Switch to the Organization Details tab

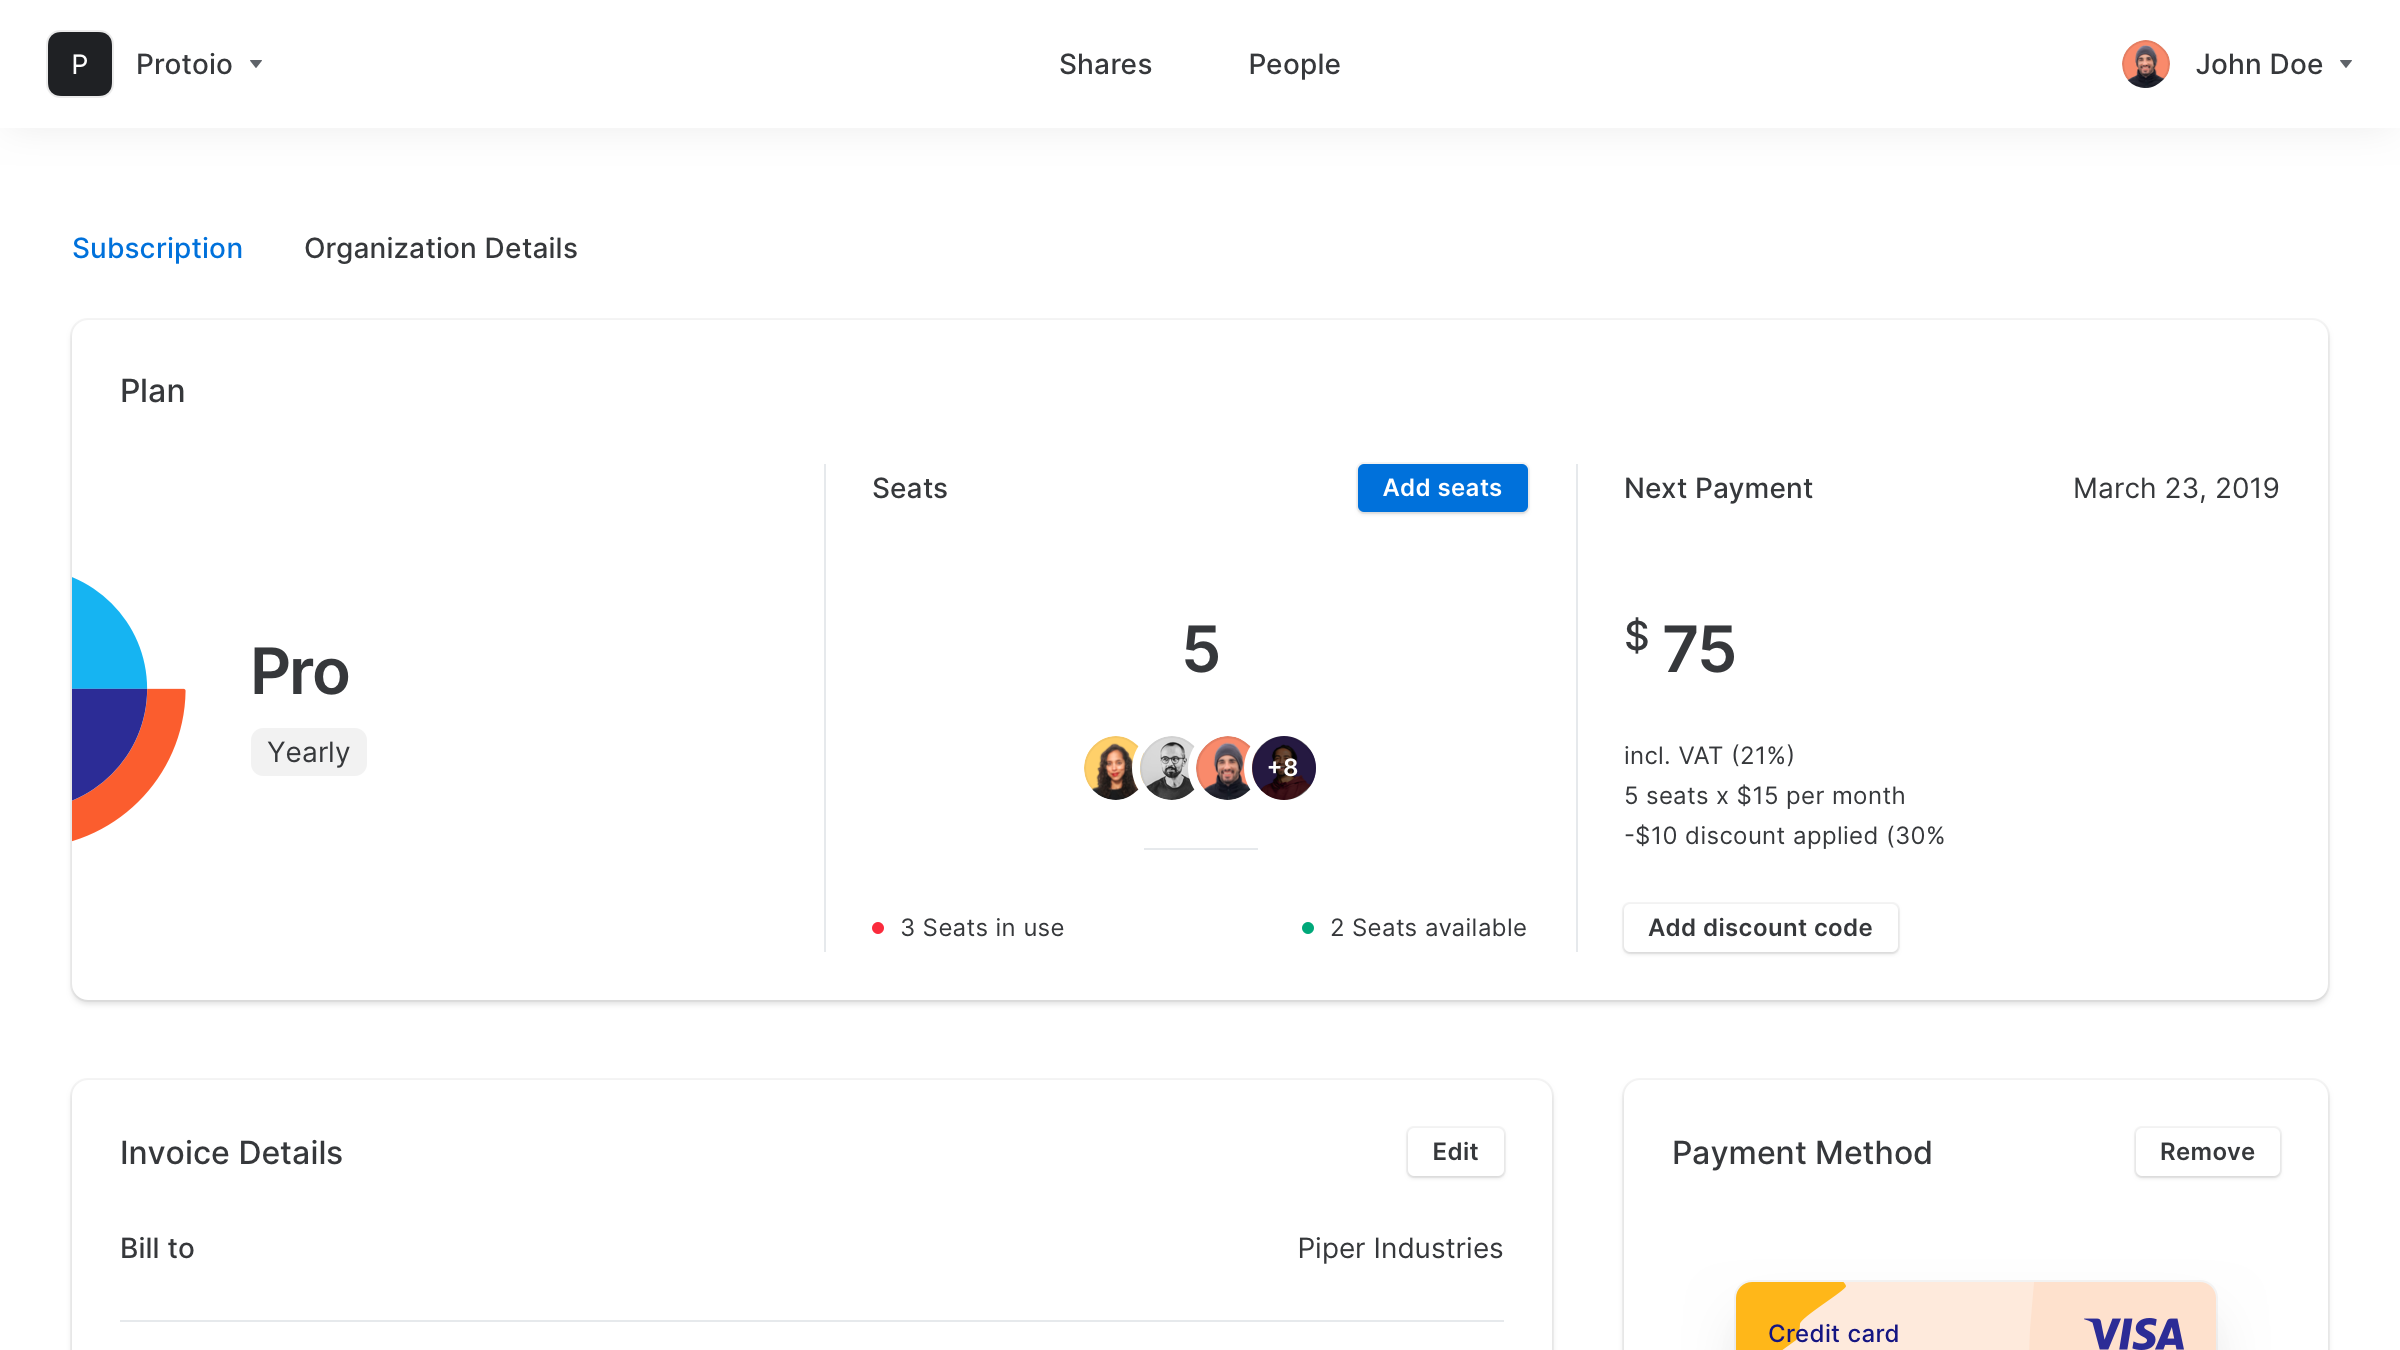tap(441, 248)
